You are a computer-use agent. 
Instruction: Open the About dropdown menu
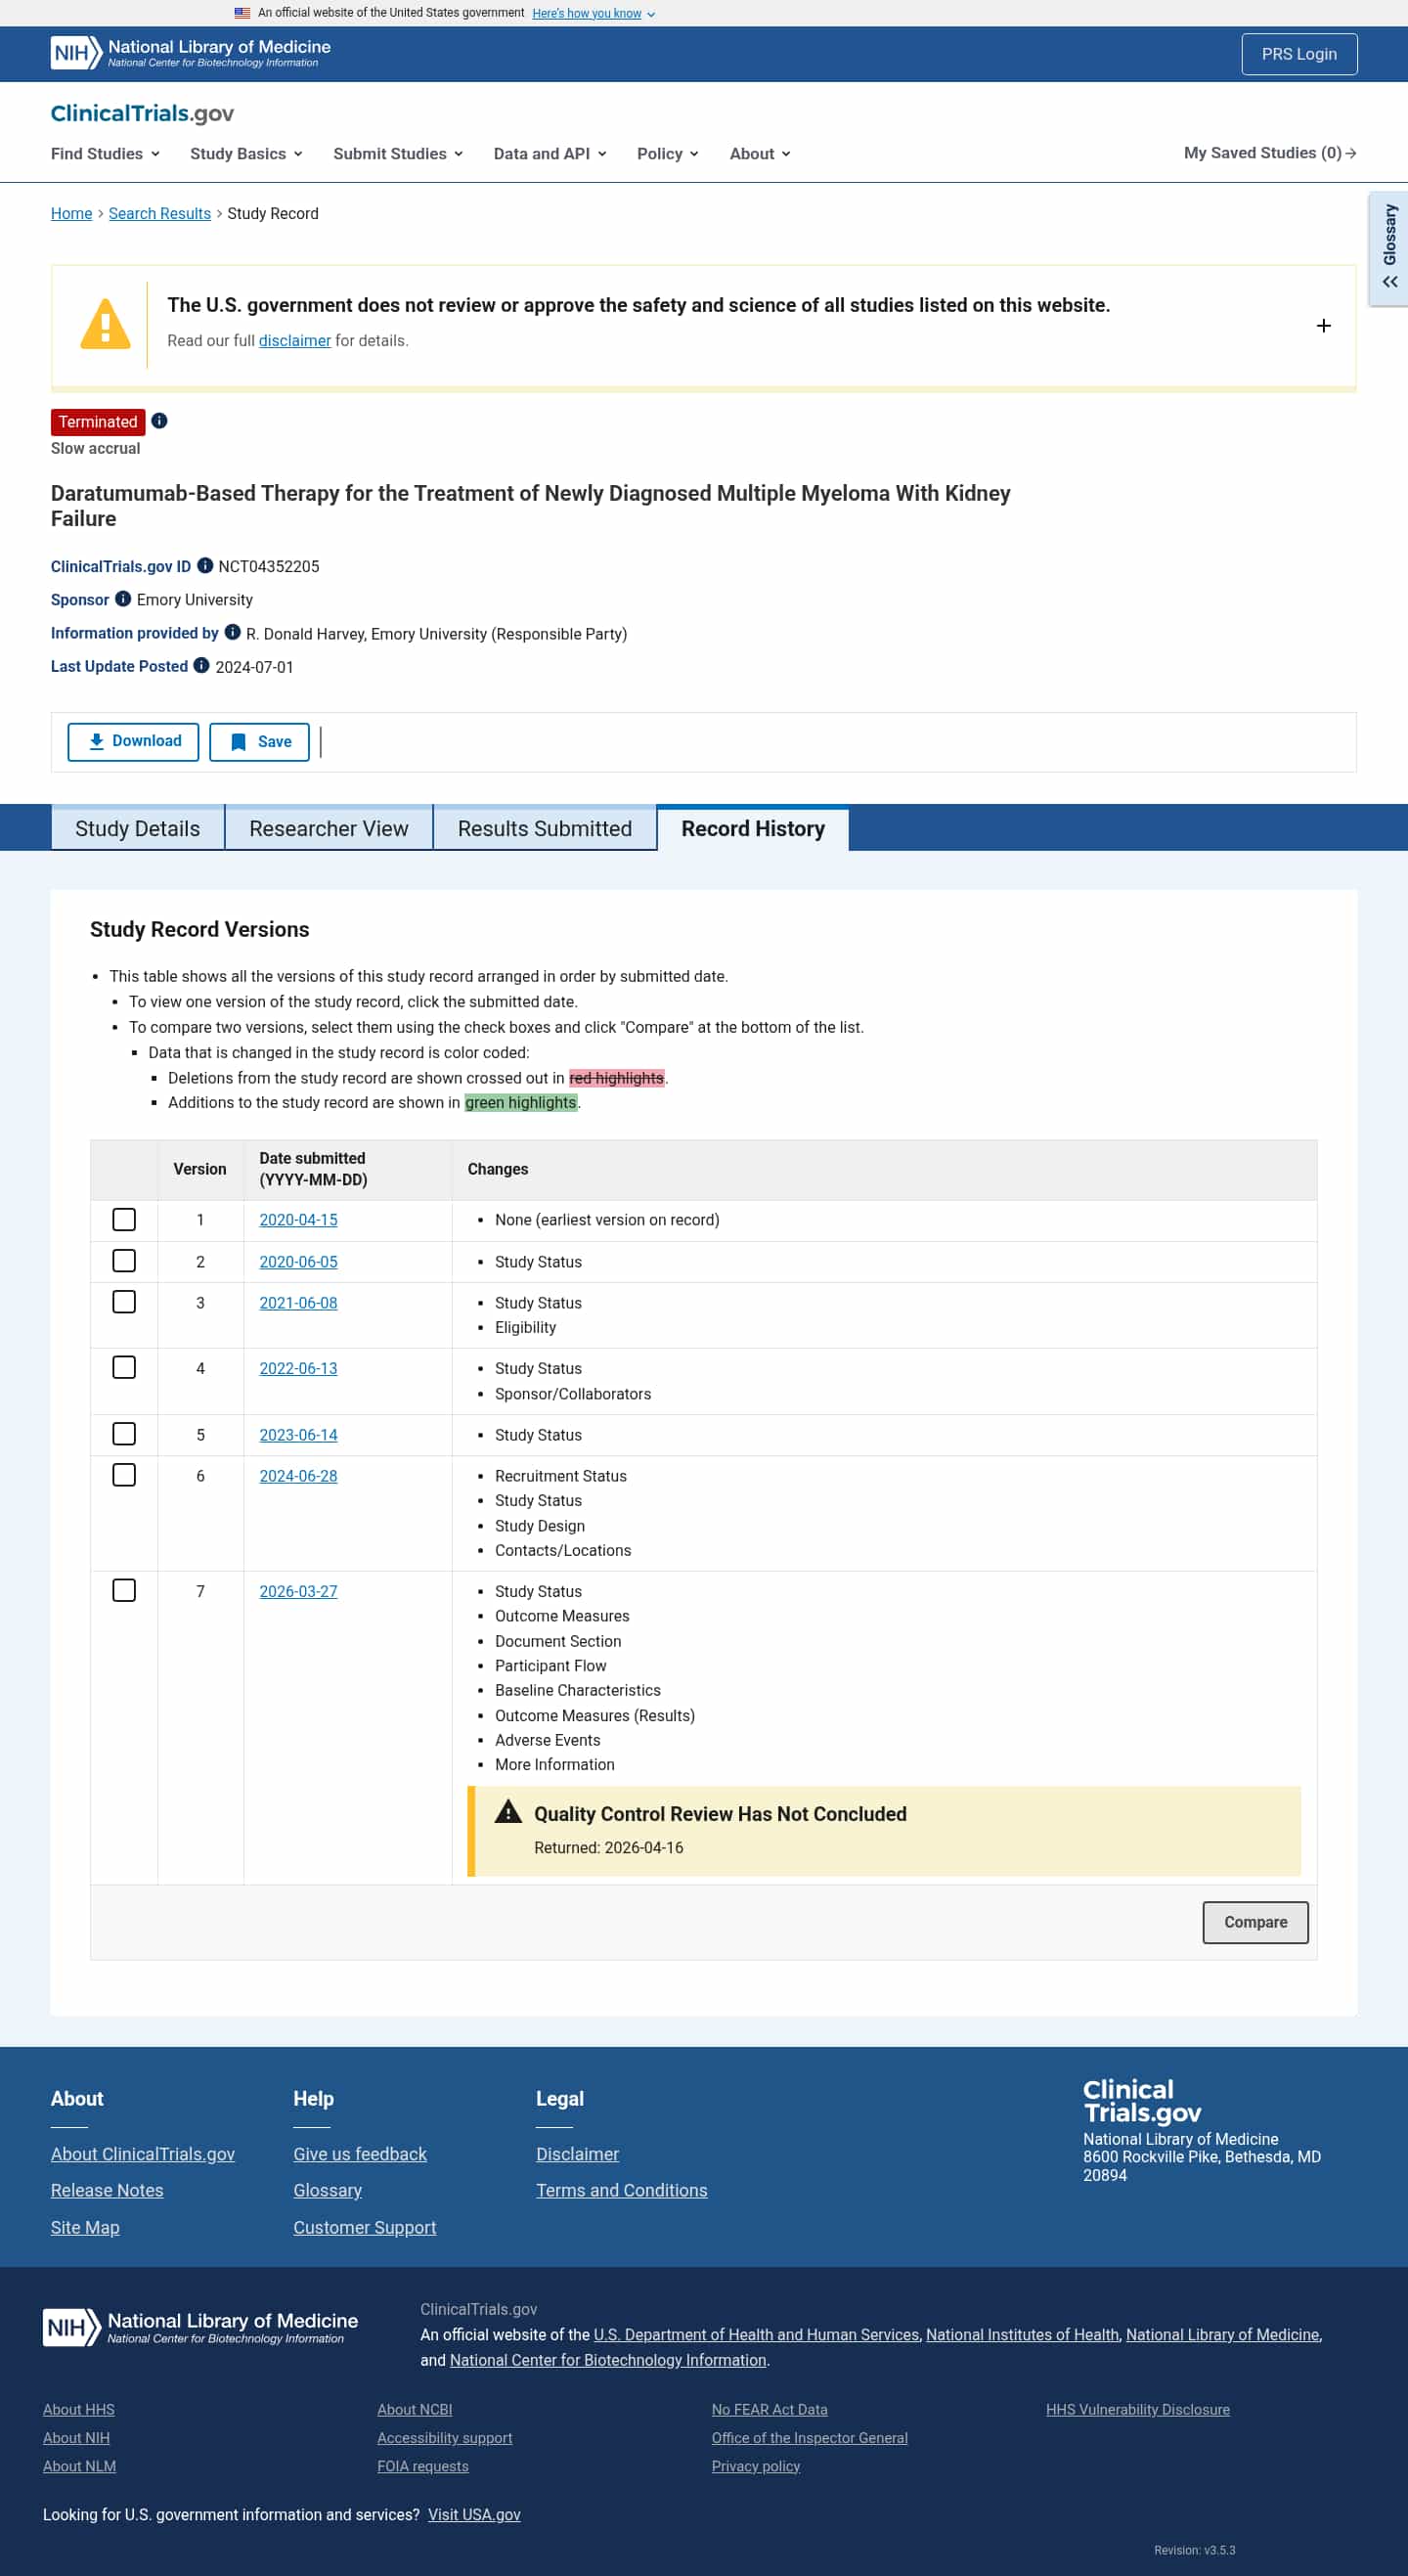tap(760, 153)
